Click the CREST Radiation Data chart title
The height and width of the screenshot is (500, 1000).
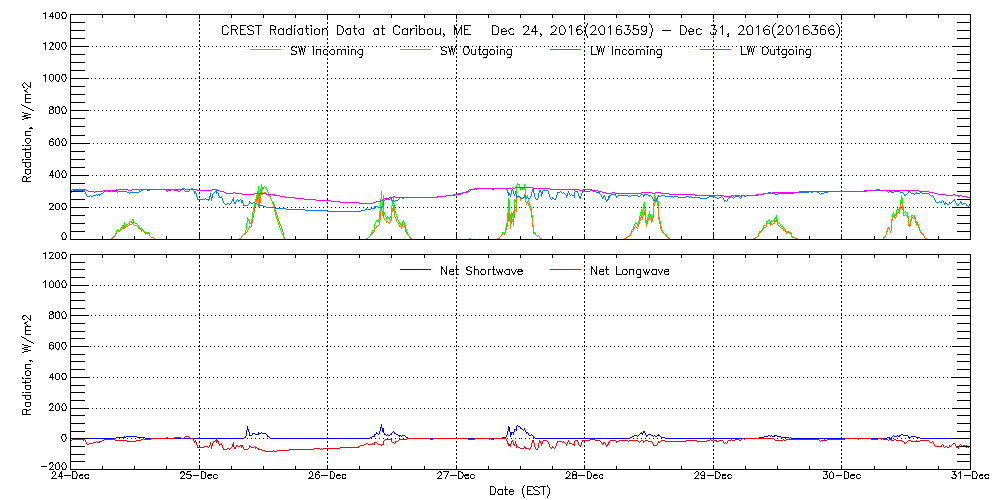(x=530, y=31)
